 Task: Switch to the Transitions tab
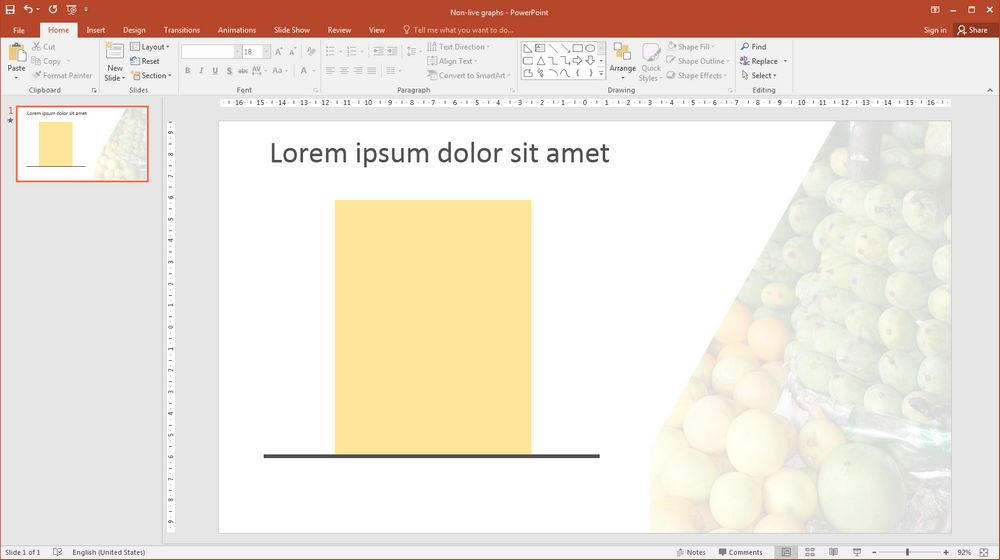click(x=182, y=30)
